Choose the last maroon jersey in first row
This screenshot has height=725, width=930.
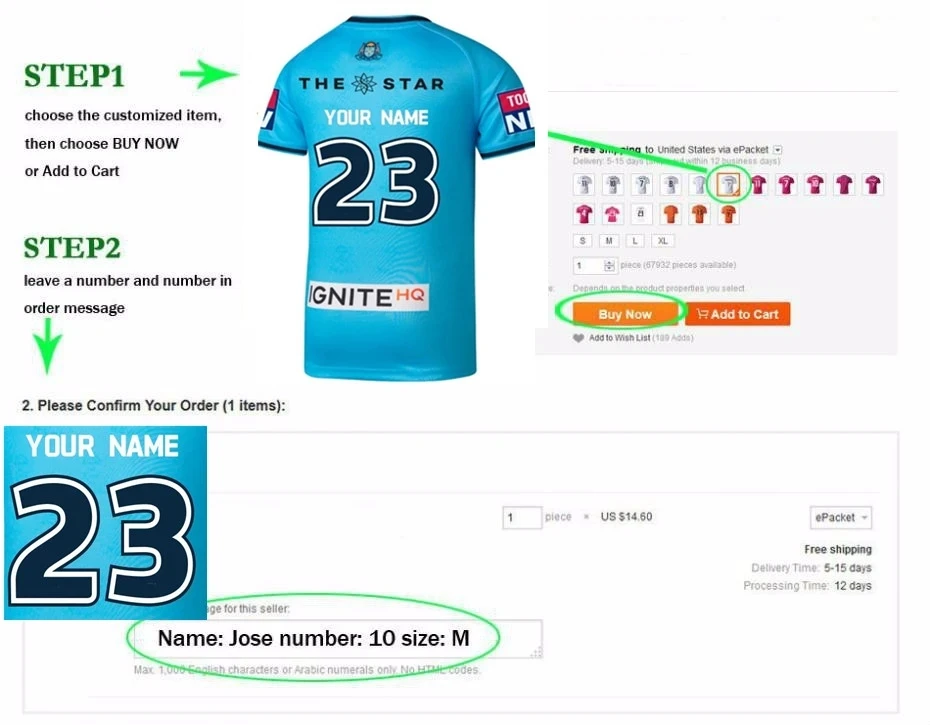(x=872, y=185)
